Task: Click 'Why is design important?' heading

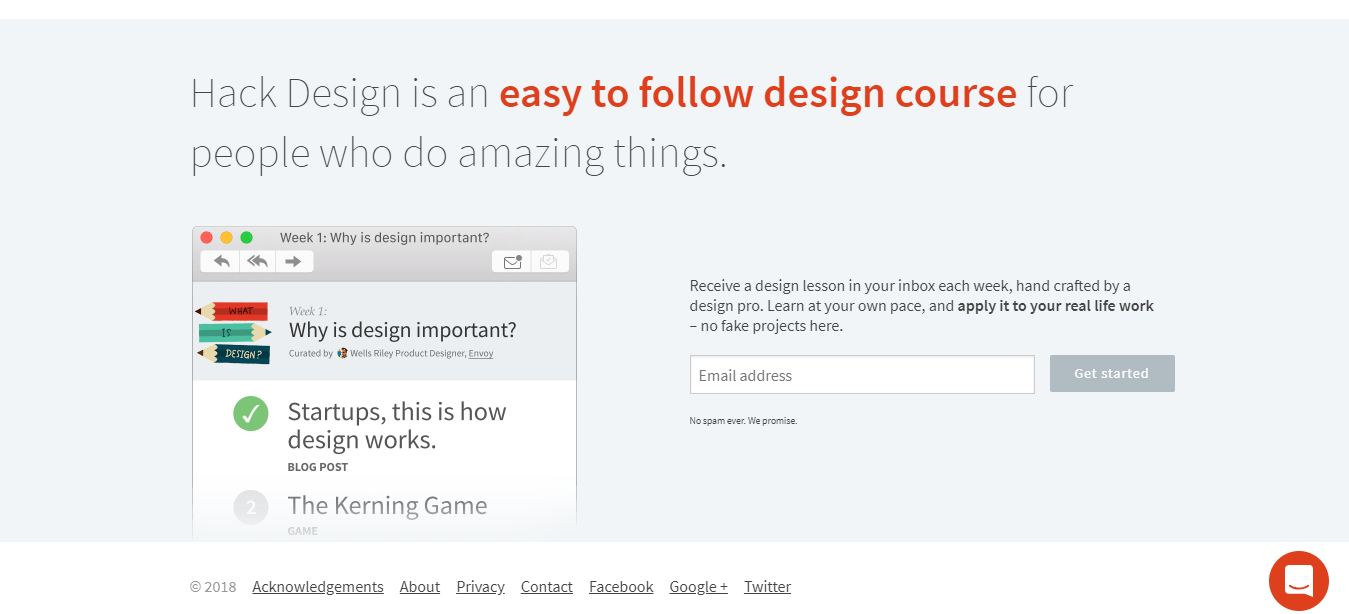Action: (403, 330)
